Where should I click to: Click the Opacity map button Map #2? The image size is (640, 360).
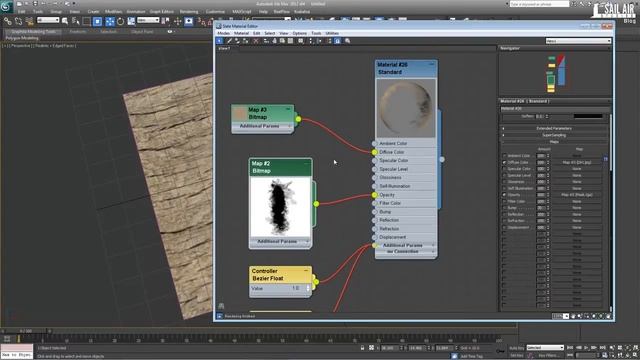pos(577,195)
